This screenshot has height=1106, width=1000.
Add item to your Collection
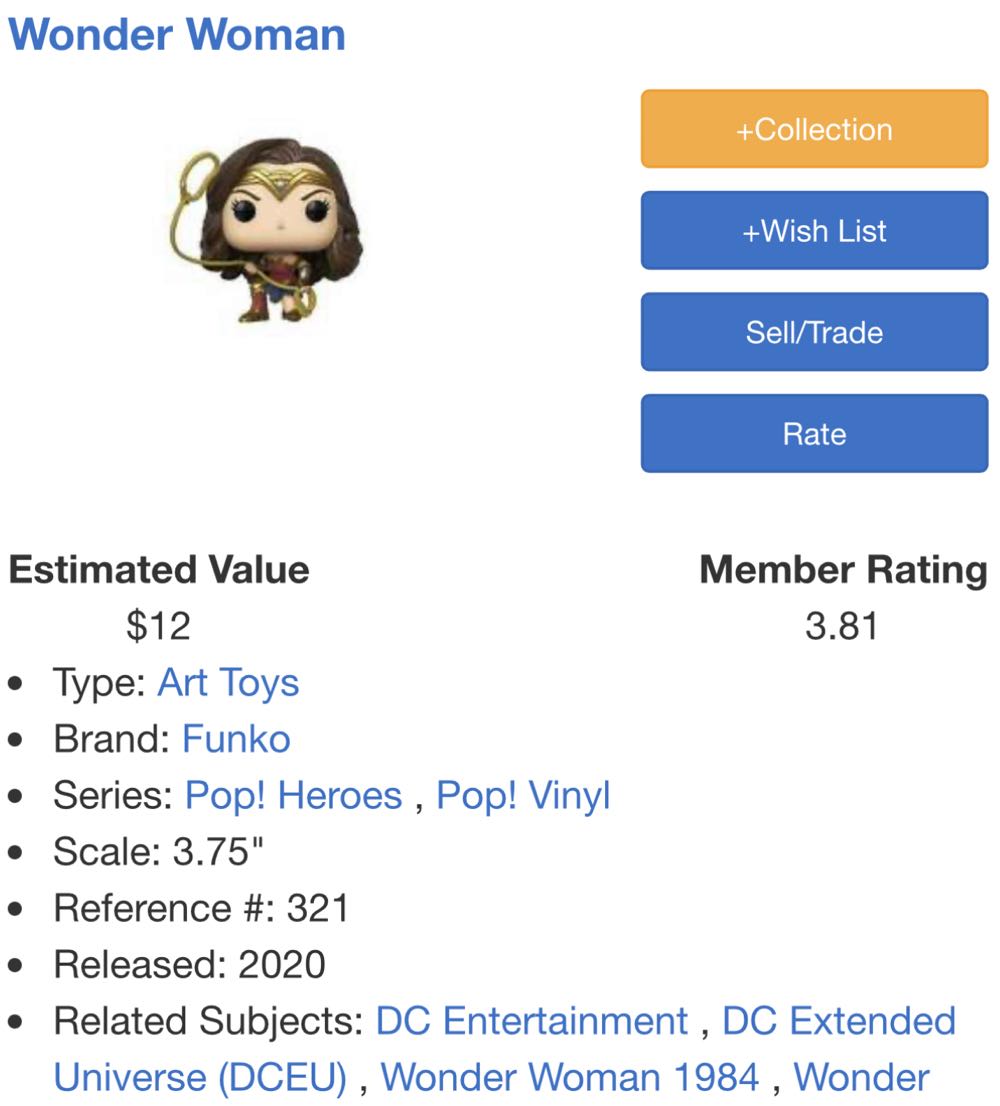pos(813,128)
